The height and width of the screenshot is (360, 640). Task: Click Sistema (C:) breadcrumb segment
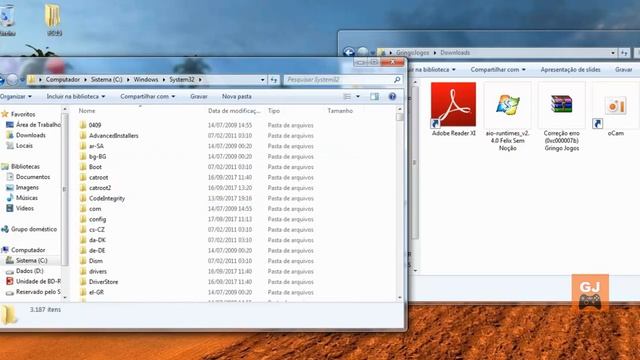point(107,80)
